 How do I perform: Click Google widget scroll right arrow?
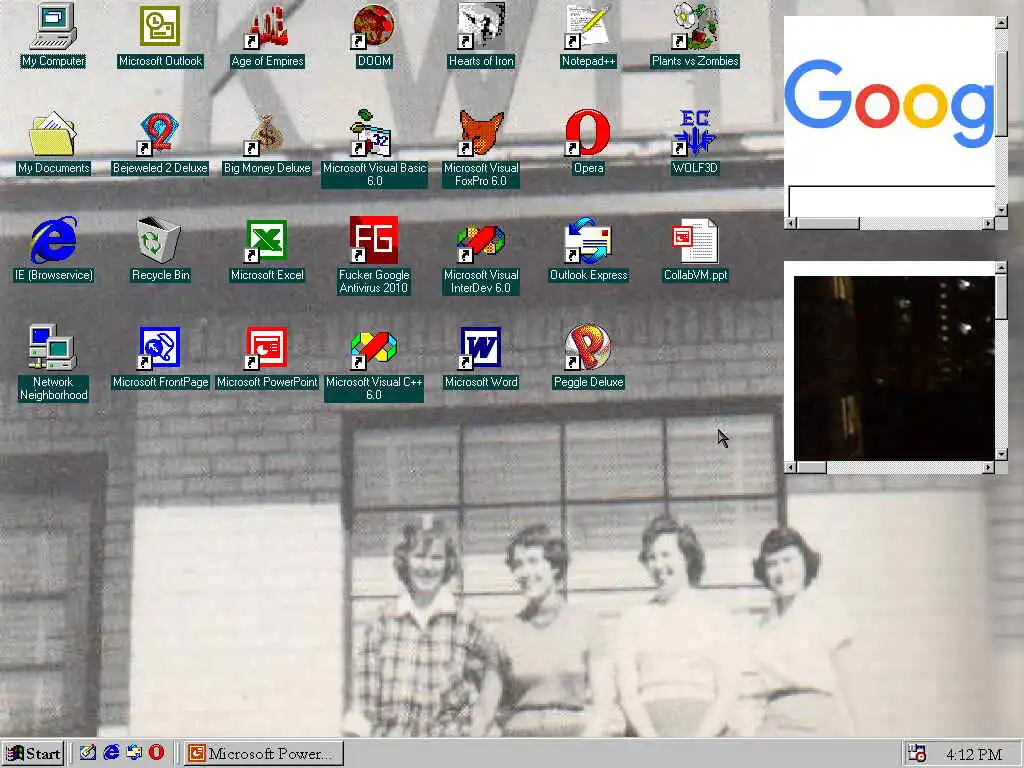coord(989,223)
